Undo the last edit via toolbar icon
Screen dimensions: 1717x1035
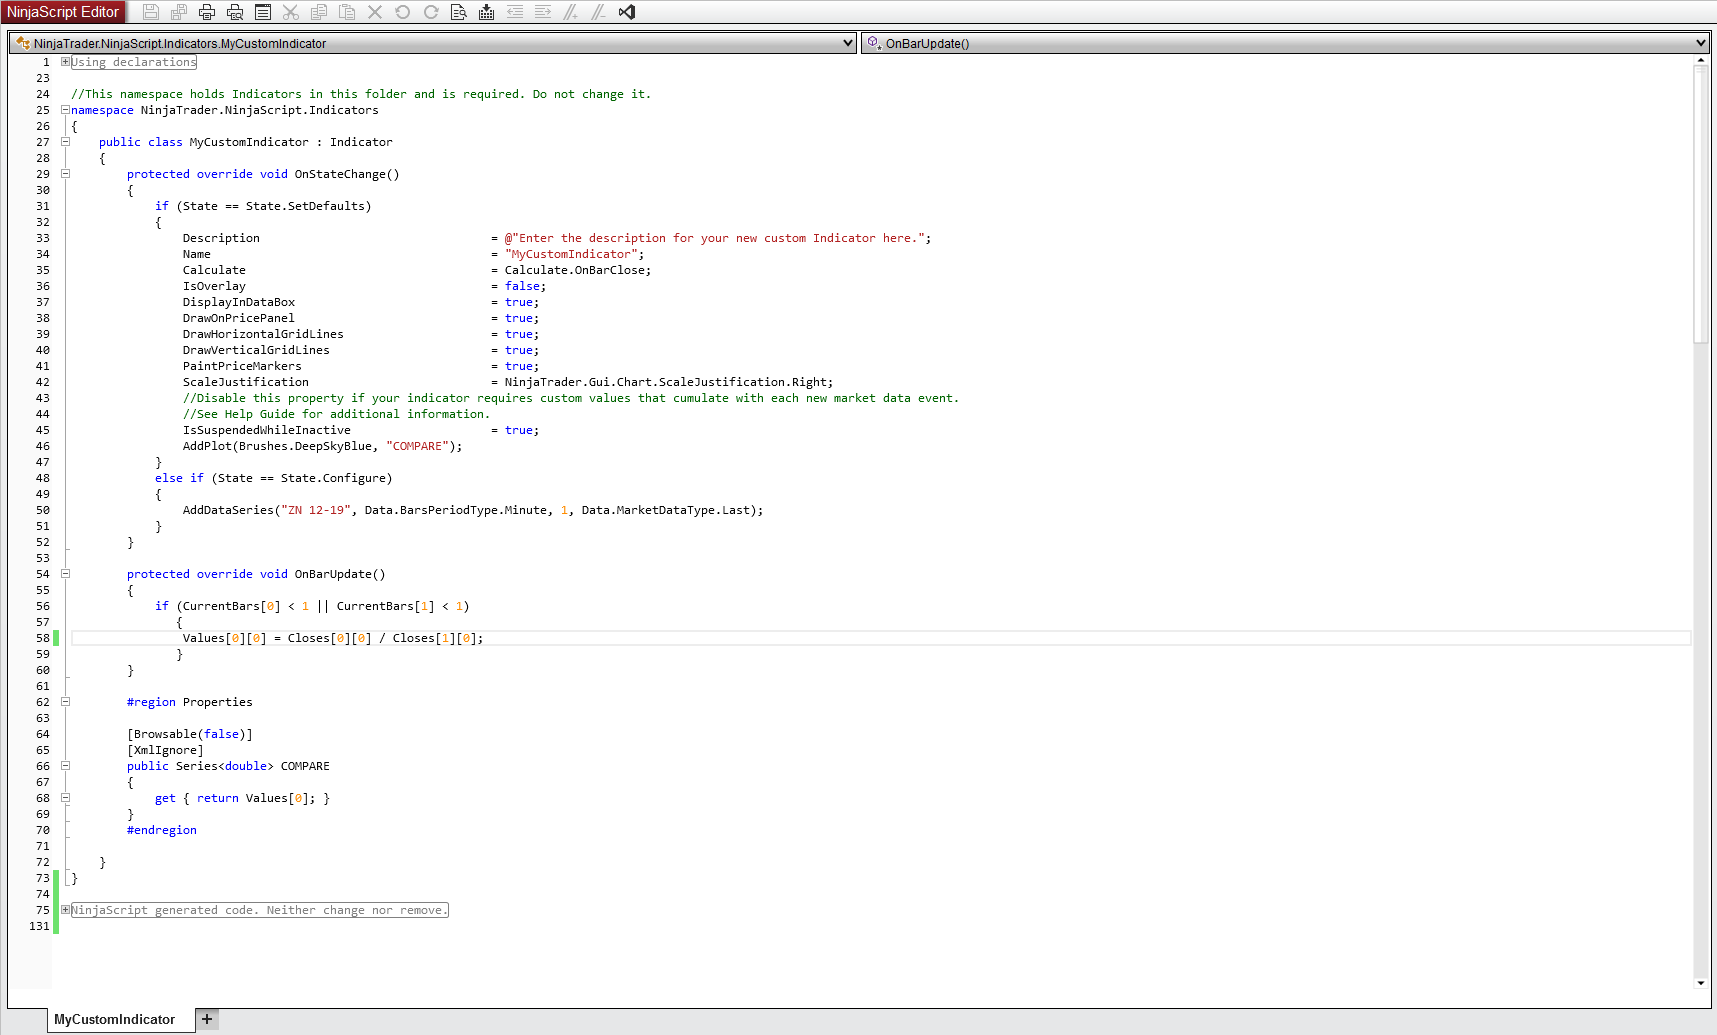403,12
